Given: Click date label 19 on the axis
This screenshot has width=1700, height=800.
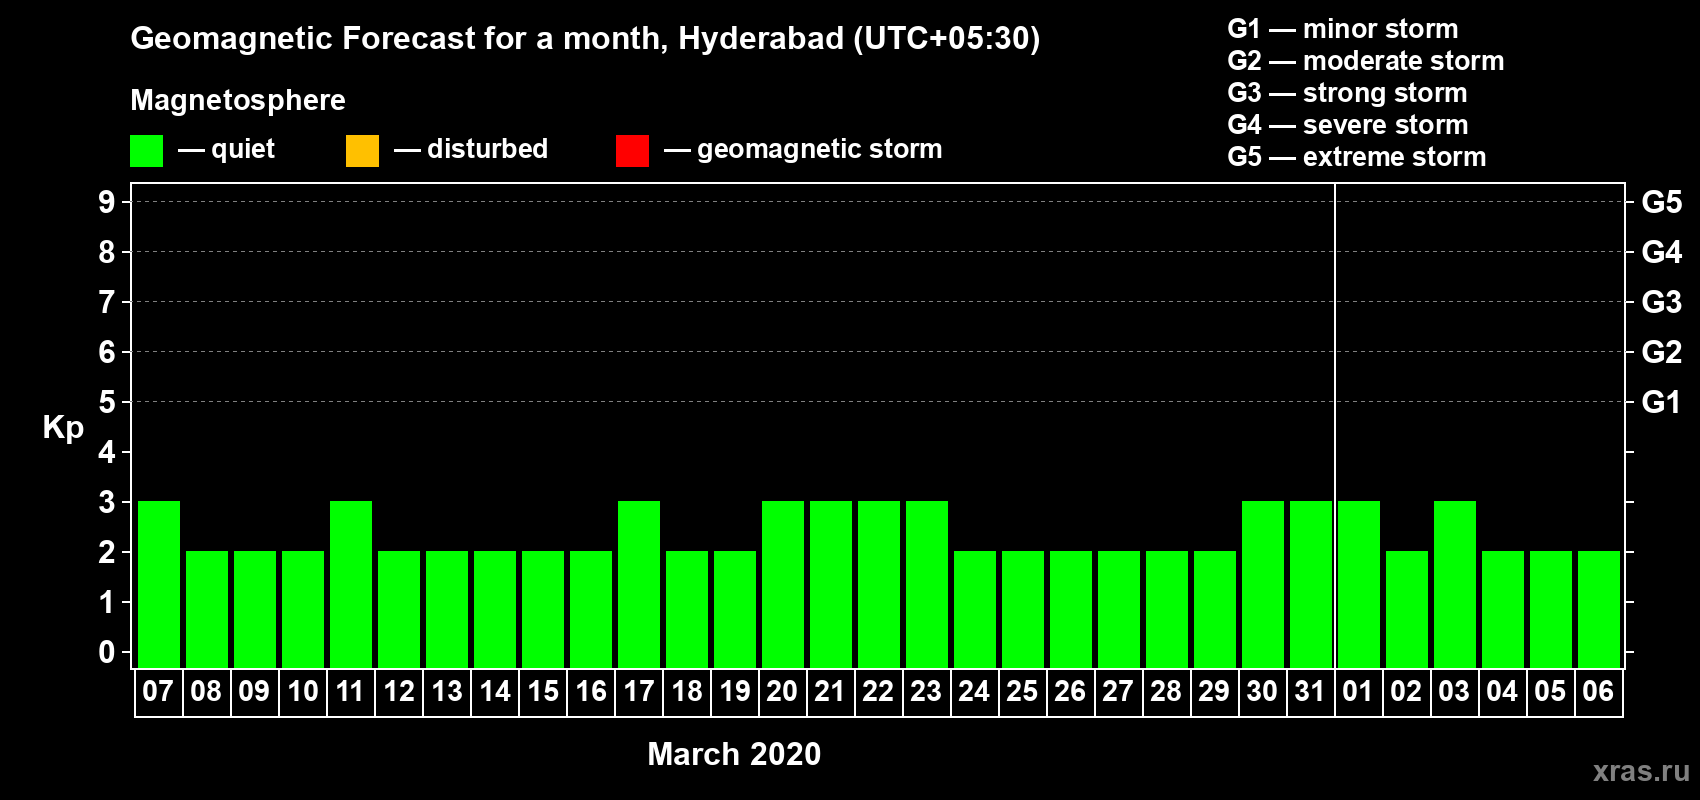Looking at the screenshot, I should tap(734, 692).
